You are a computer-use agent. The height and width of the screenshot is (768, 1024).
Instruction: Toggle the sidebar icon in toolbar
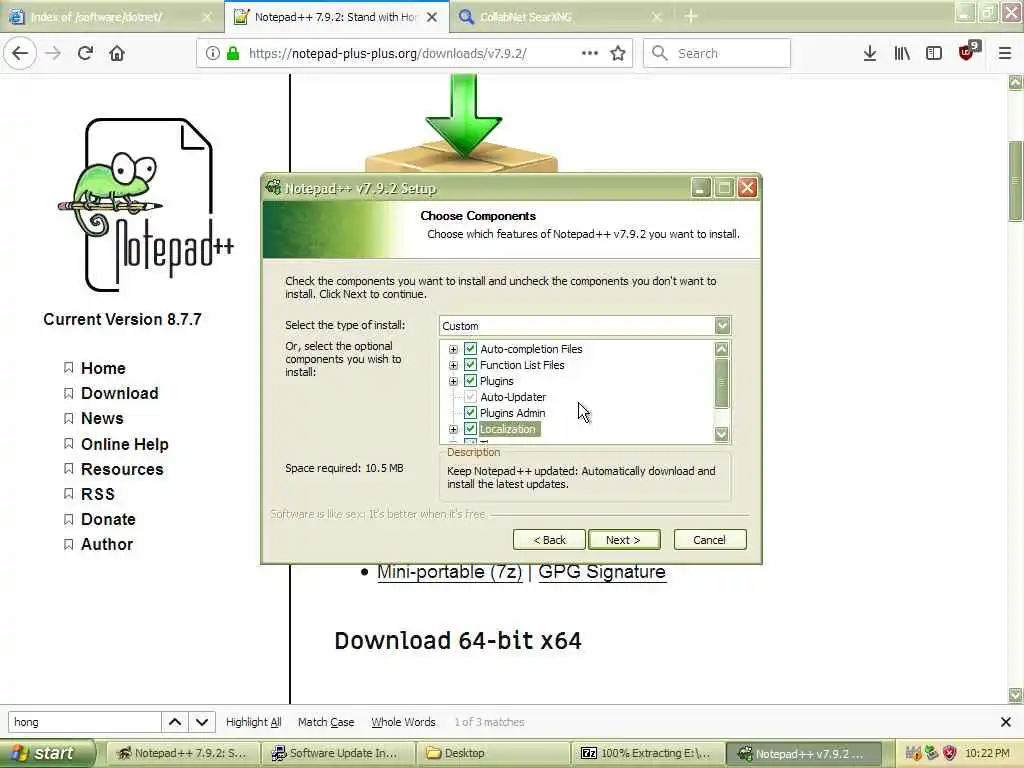point(934,54)
